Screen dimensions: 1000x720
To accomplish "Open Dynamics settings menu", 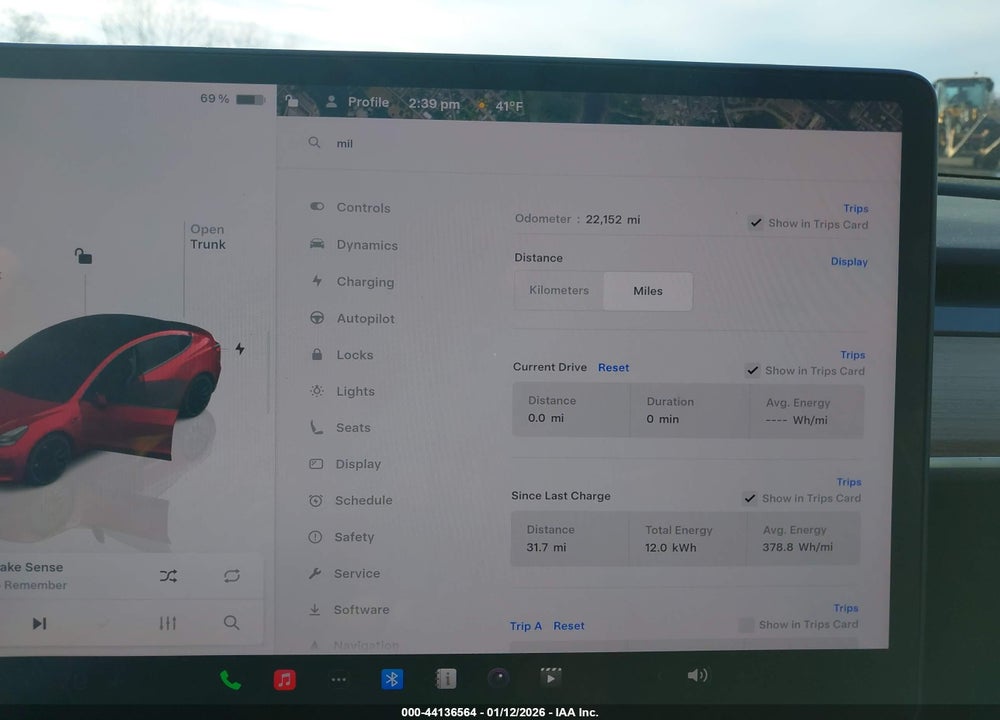I will point(353,245).
